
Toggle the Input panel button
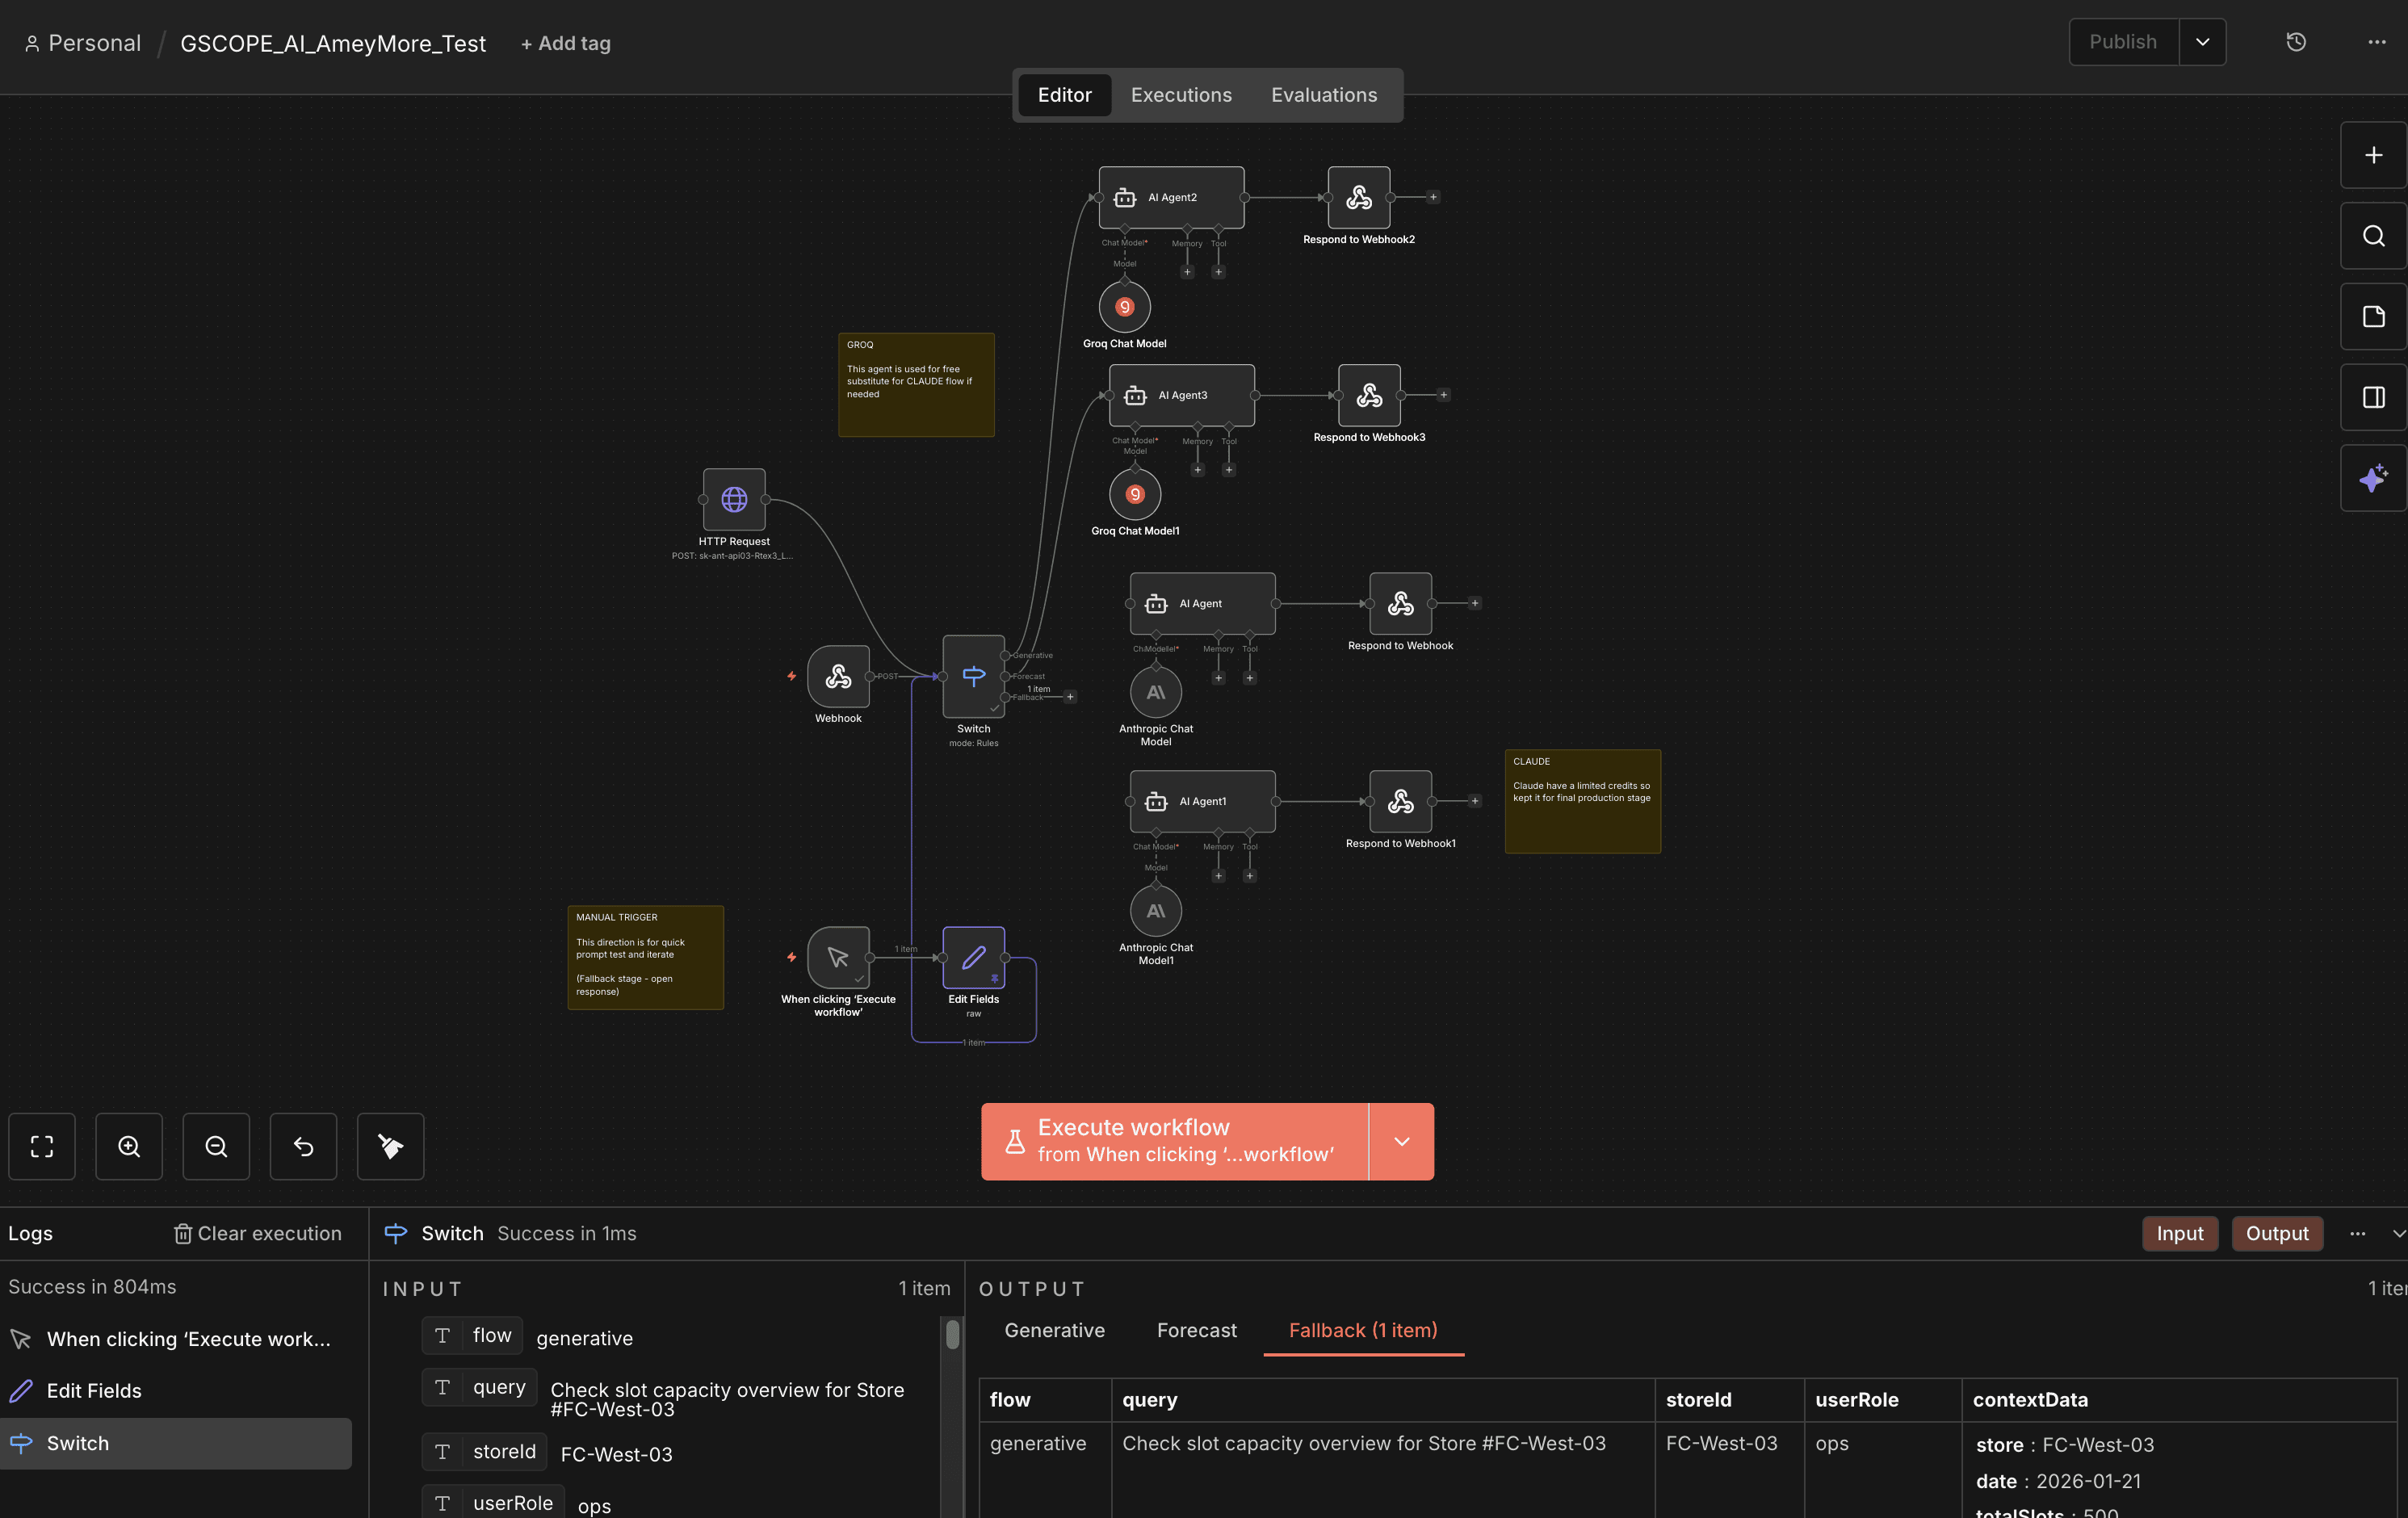point(2179,1233)
